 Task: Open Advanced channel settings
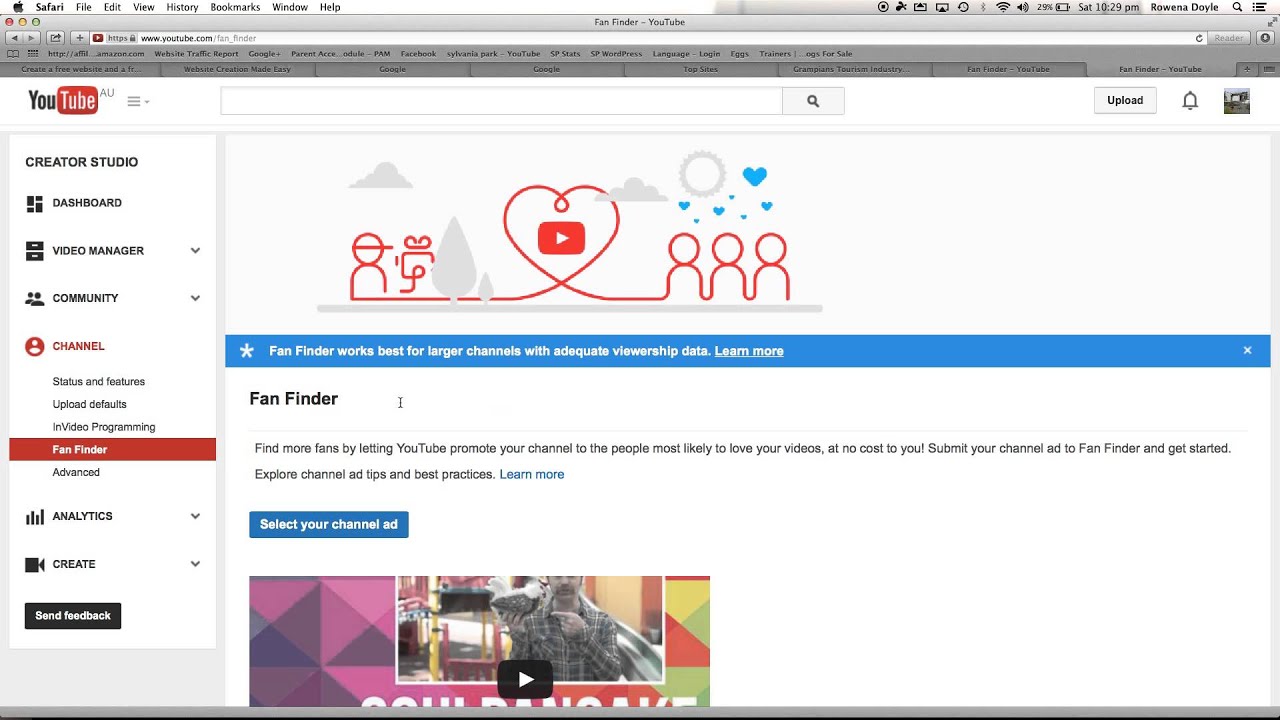point(76,473)
